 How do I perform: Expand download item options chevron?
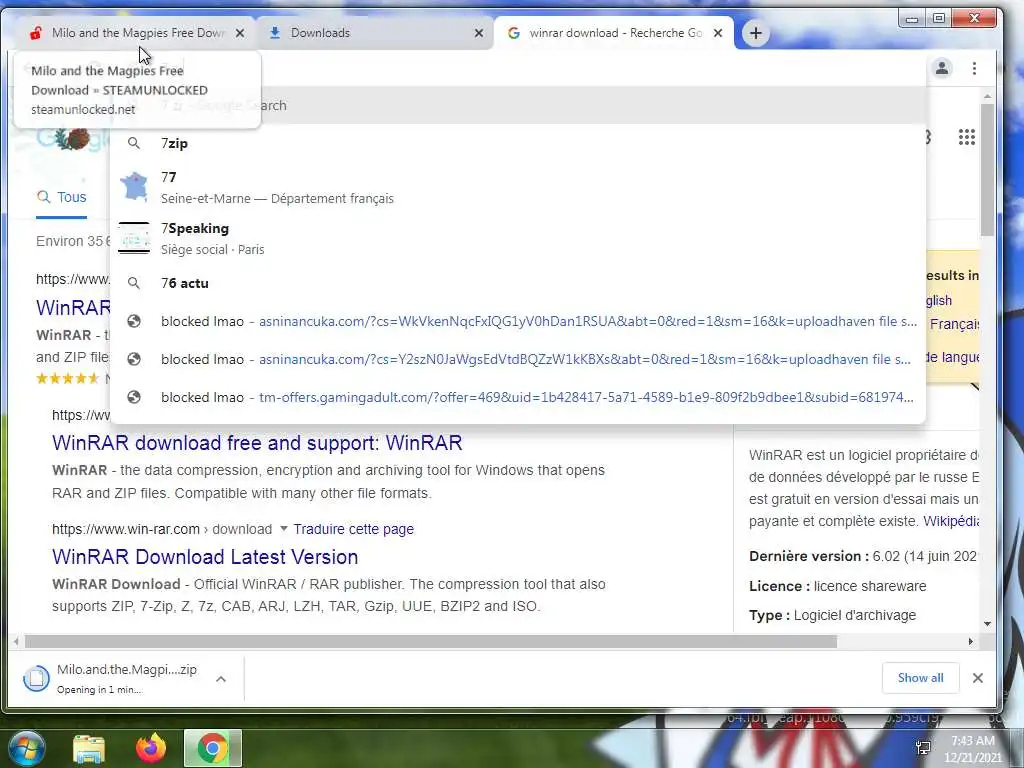pos(221,679)
